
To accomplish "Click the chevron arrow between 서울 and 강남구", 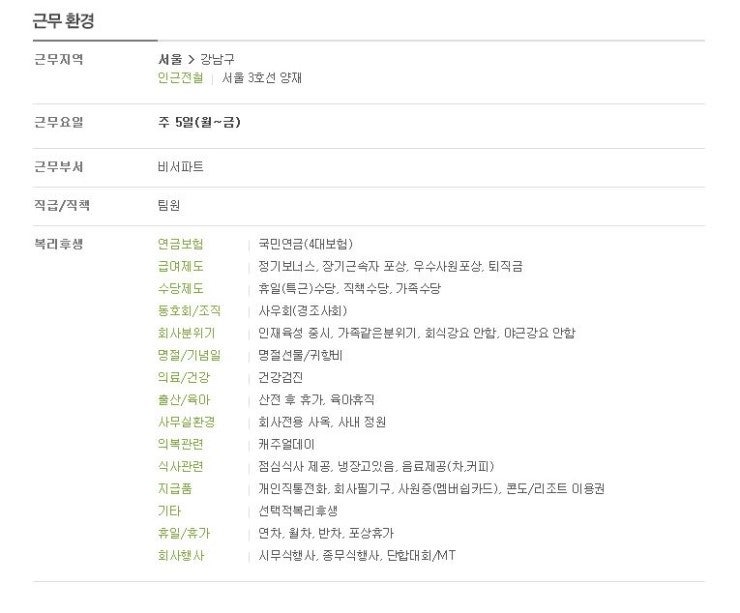I will click(191, 59).
